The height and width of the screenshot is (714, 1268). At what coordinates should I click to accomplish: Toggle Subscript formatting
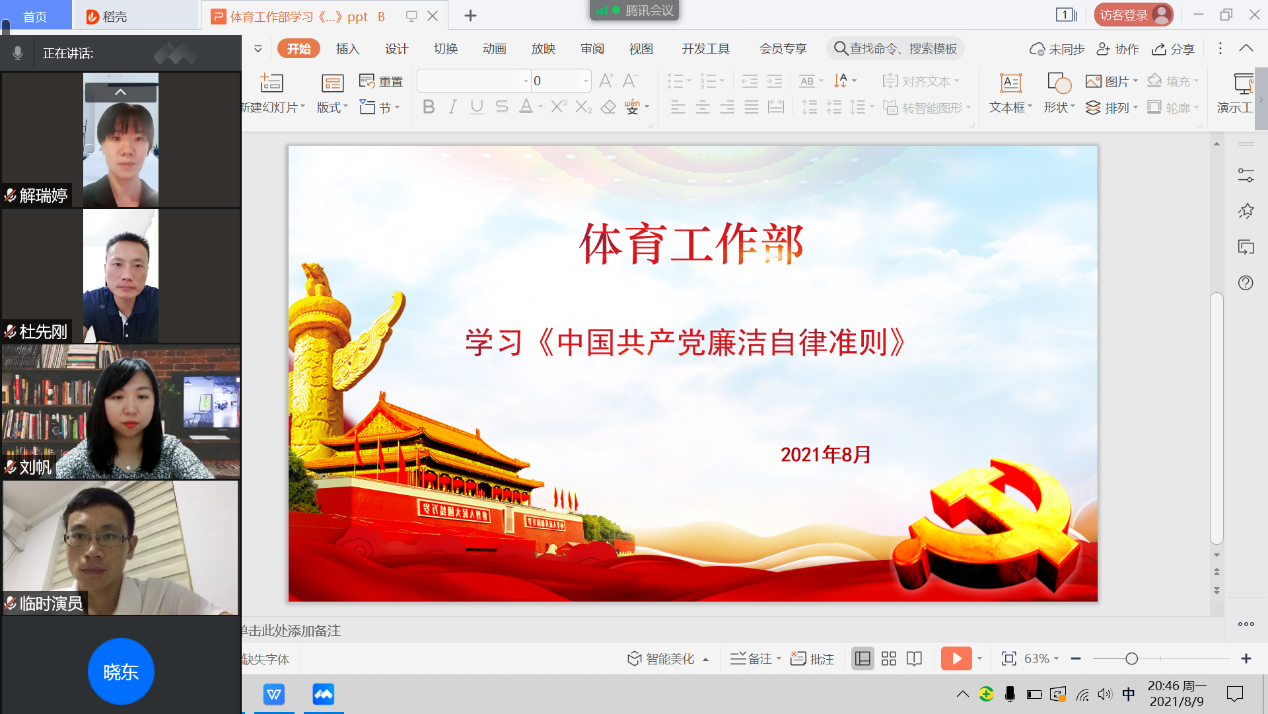[583, 107]
